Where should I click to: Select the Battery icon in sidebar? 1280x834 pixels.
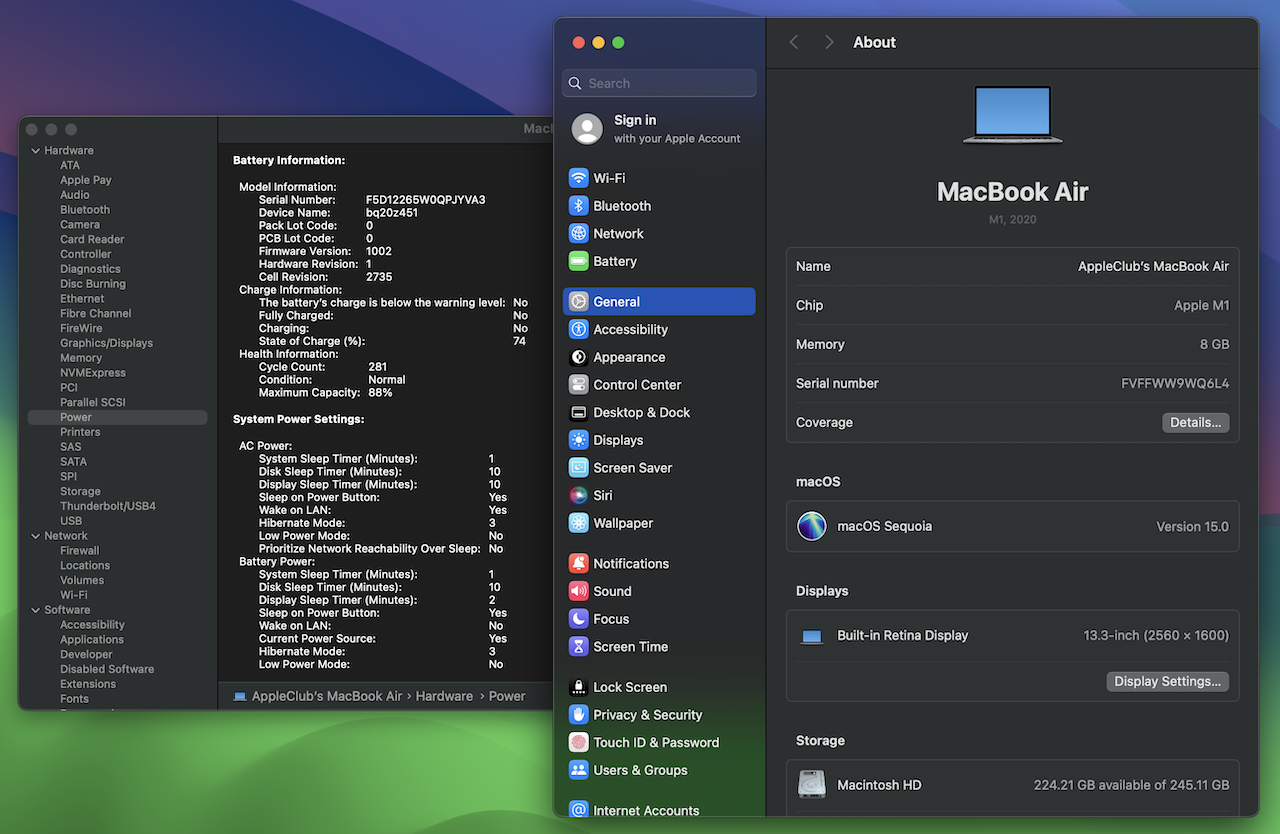[x=578, y=261]
